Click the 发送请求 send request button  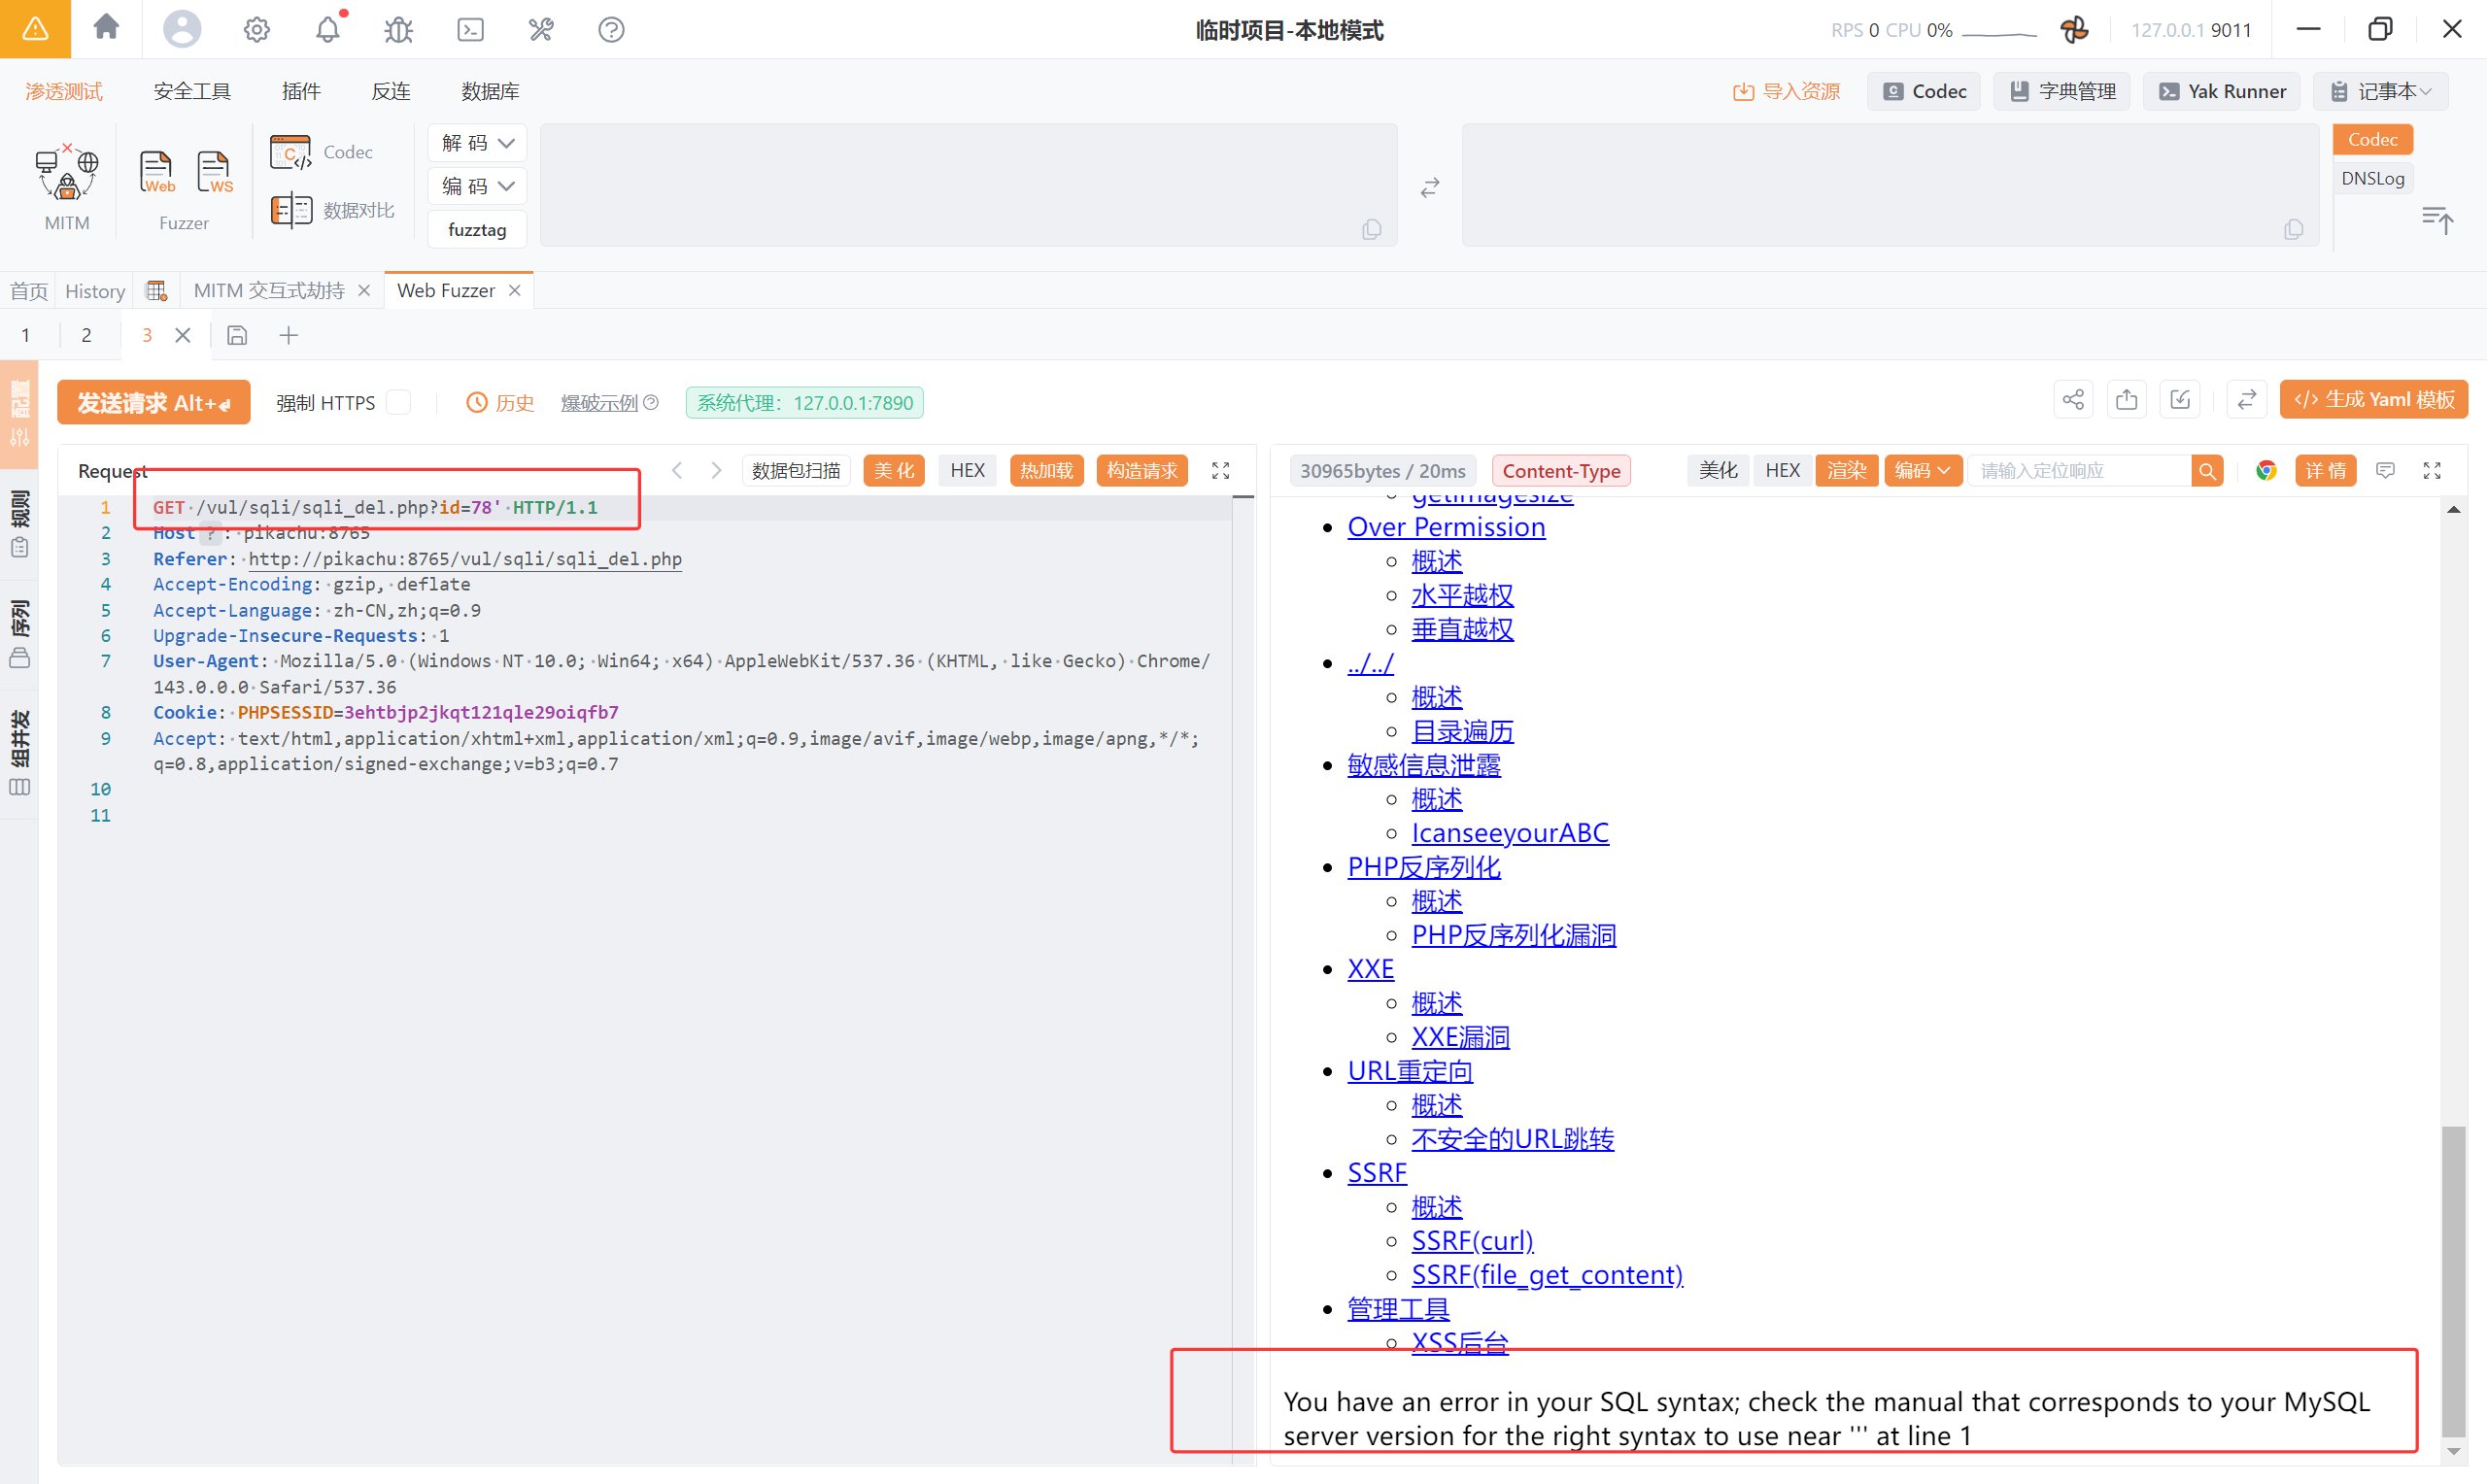point(153,402)
